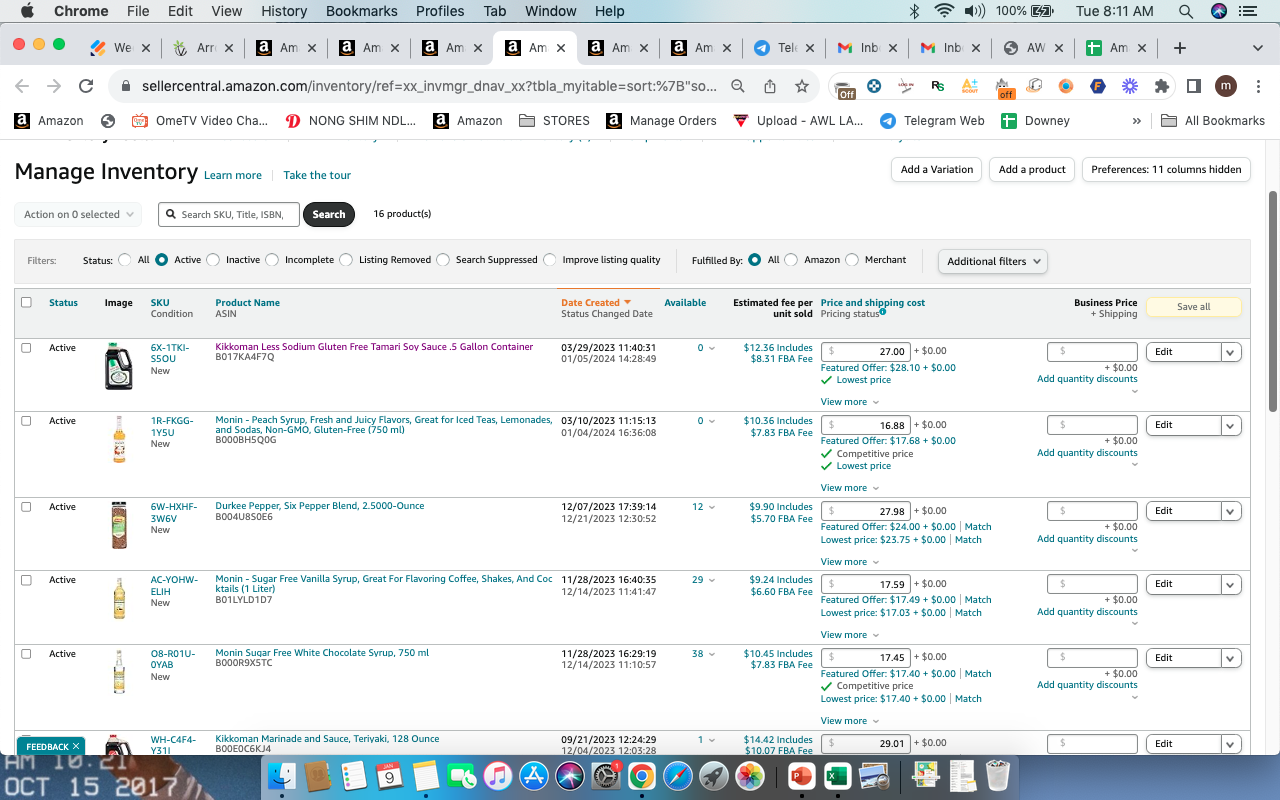This screenshot has width=1280, height=800.
Task: Open the Additional filters dropdown
Action: tap(993, 261)
